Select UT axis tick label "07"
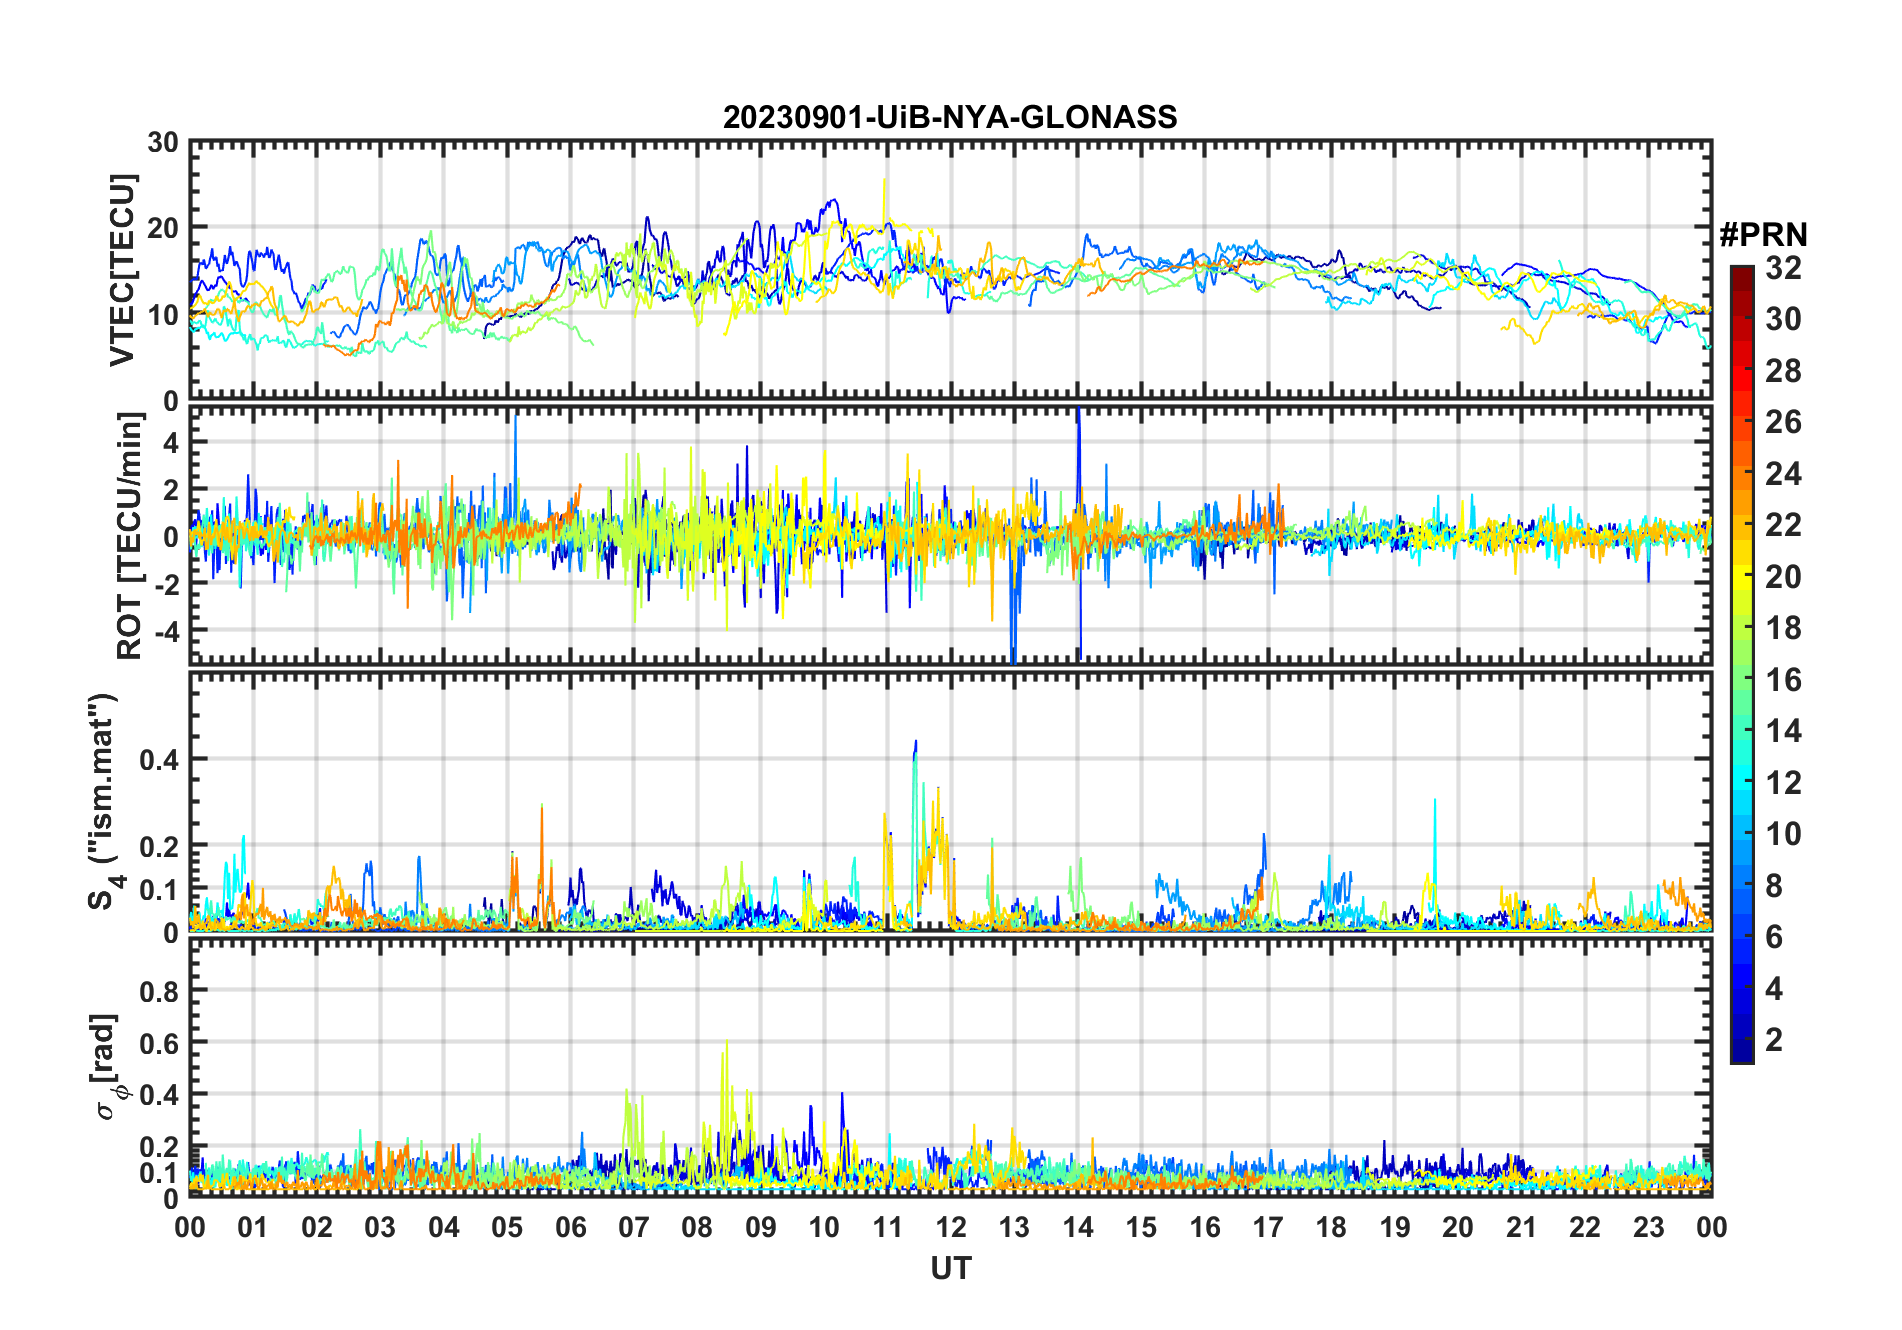 point(634,1227)
